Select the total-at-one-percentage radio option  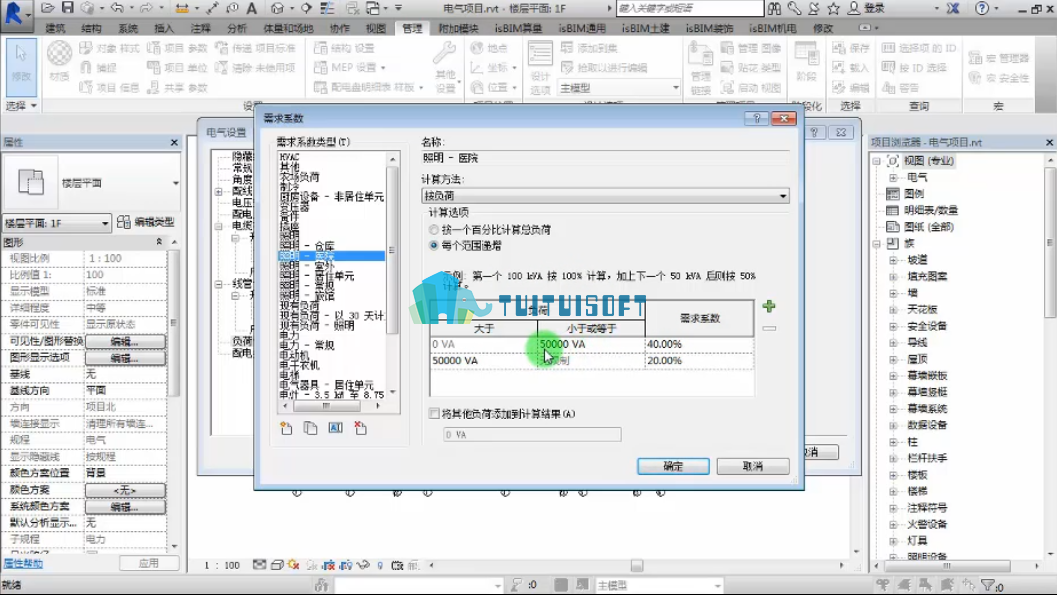(x=433, y=230)
